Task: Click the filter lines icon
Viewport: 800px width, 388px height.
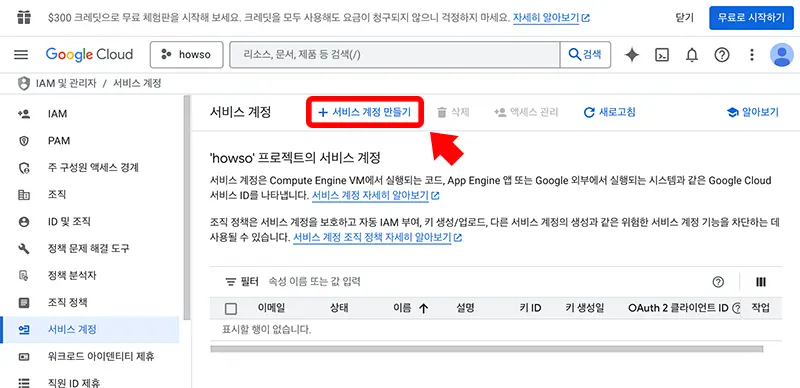Action: click(231, 282)
